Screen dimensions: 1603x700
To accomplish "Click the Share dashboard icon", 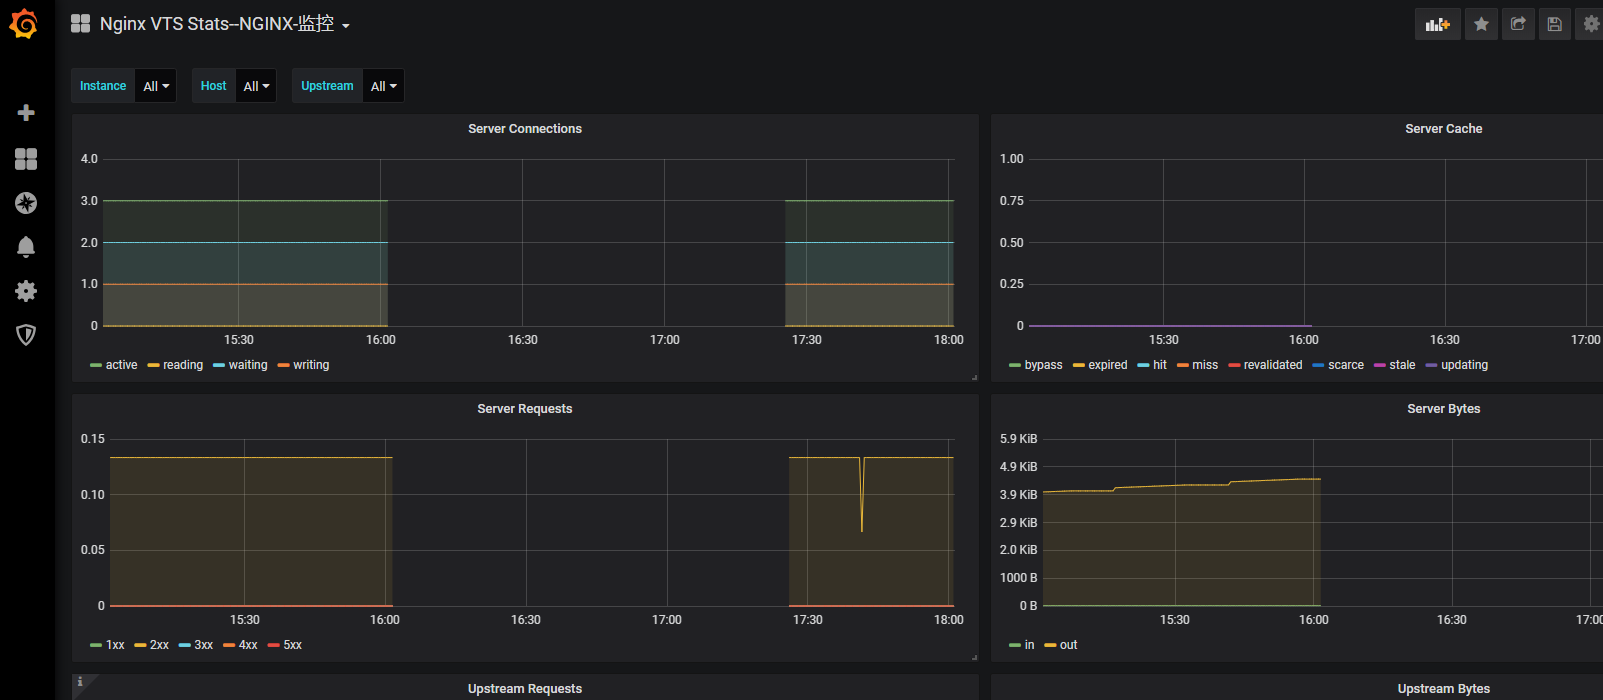I will pyautogui.click(x=1518, y=24).
